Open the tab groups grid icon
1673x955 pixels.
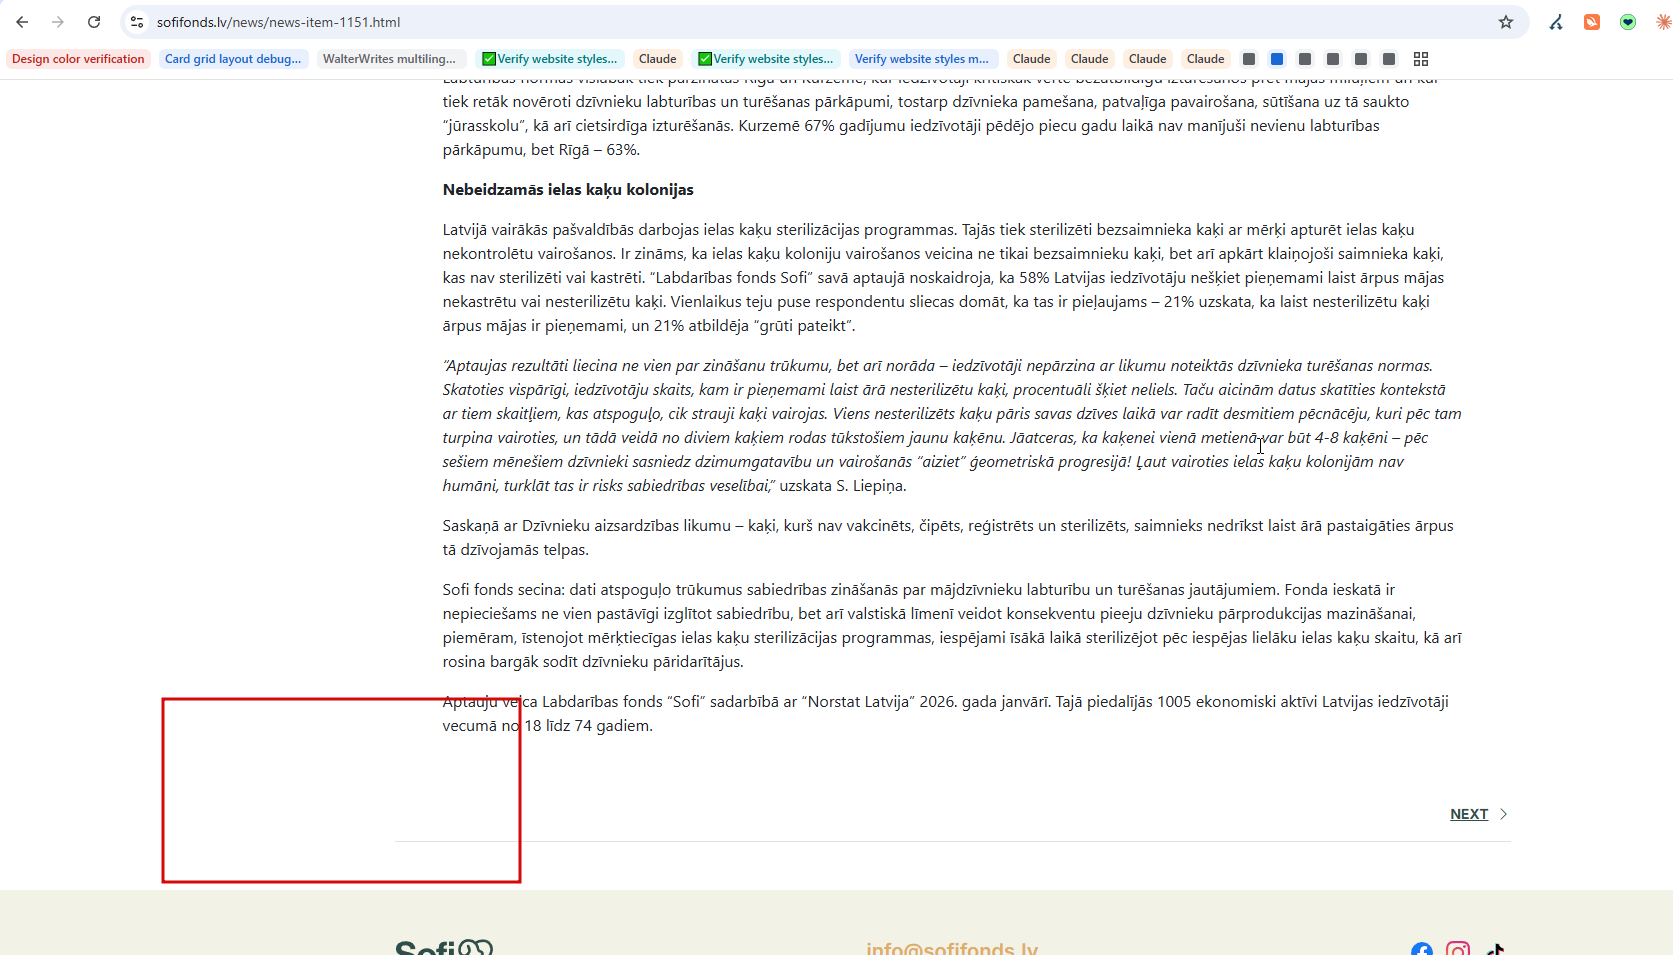coord(1421,59)
